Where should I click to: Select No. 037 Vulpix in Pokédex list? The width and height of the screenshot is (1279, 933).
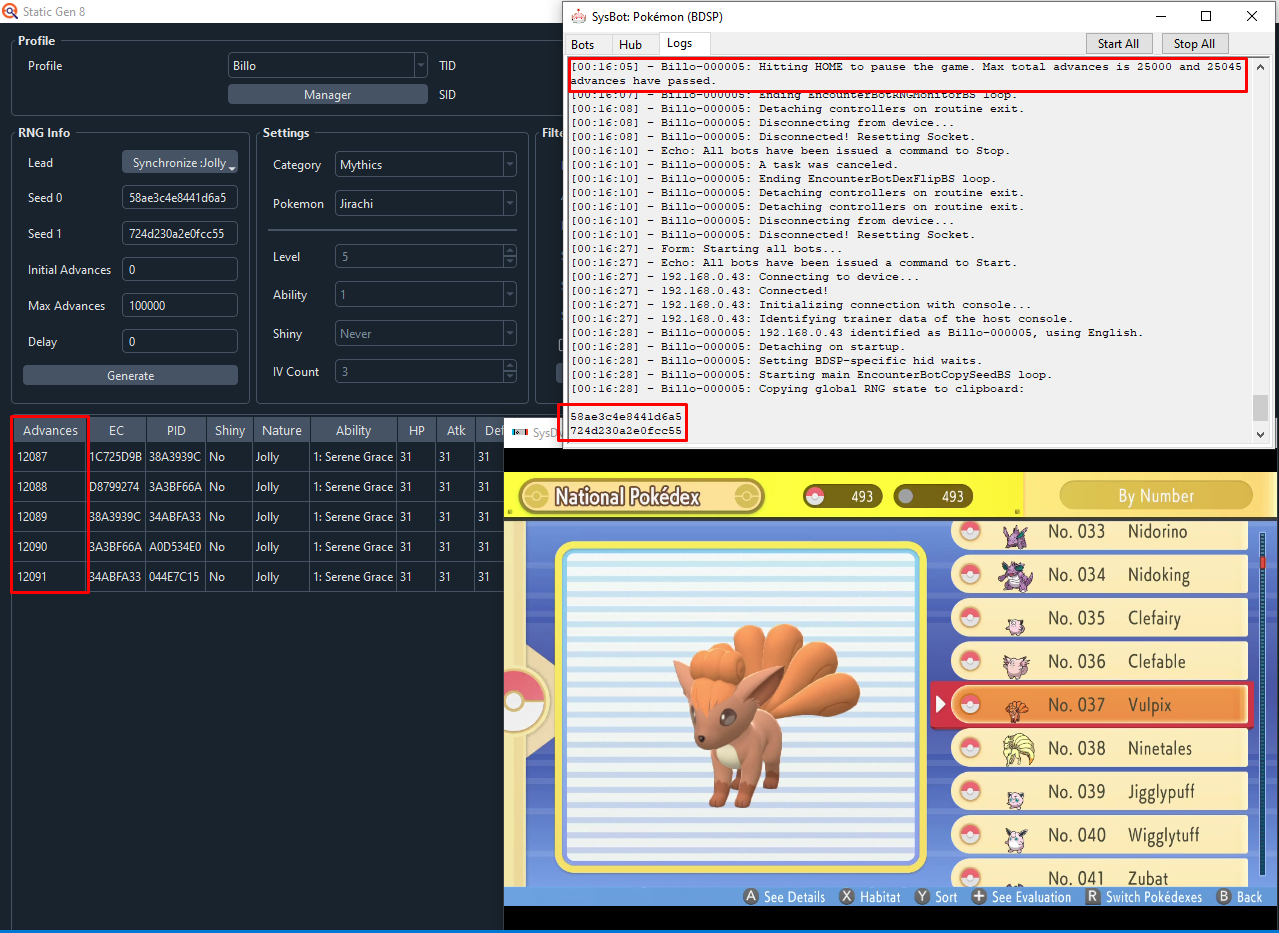[x=1091, y=705]
